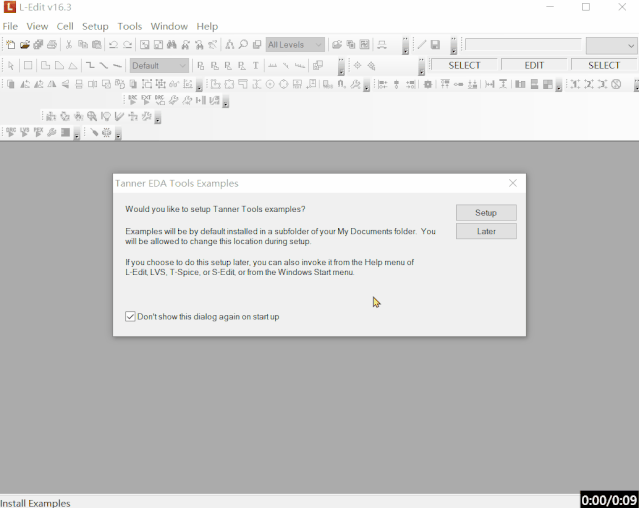The height and width of the screenshot is (508, 639).
Task: Open the Tools menu
Action: click(x=130, y=26)
